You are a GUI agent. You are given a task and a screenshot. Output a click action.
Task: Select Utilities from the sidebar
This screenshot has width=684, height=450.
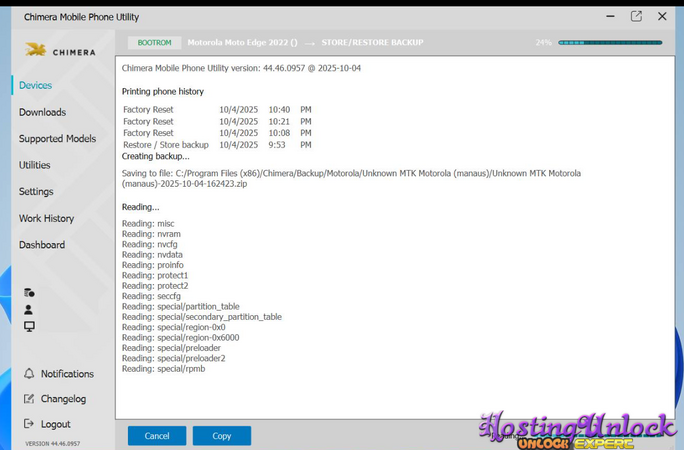34,165
